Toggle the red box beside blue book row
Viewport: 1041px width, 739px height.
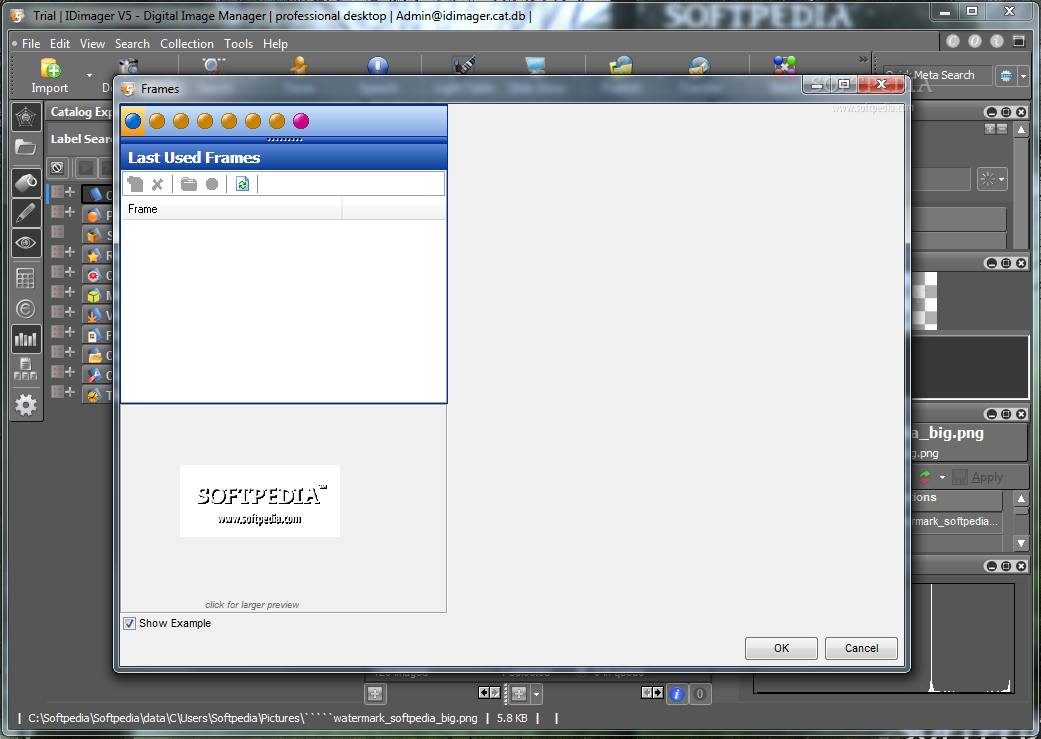coord(58,192)
